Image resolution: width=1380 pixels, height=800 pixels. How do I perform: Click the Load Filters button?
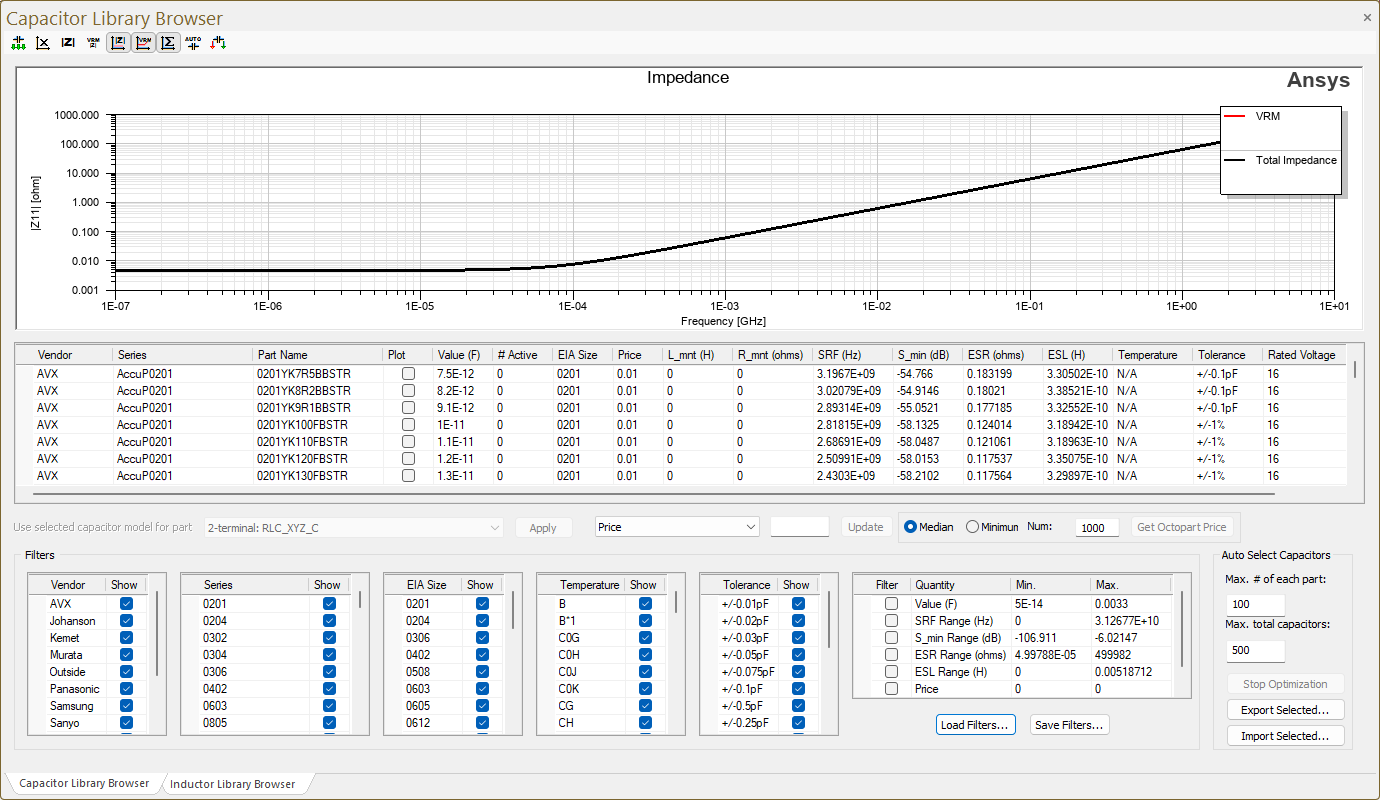(975, 725)
